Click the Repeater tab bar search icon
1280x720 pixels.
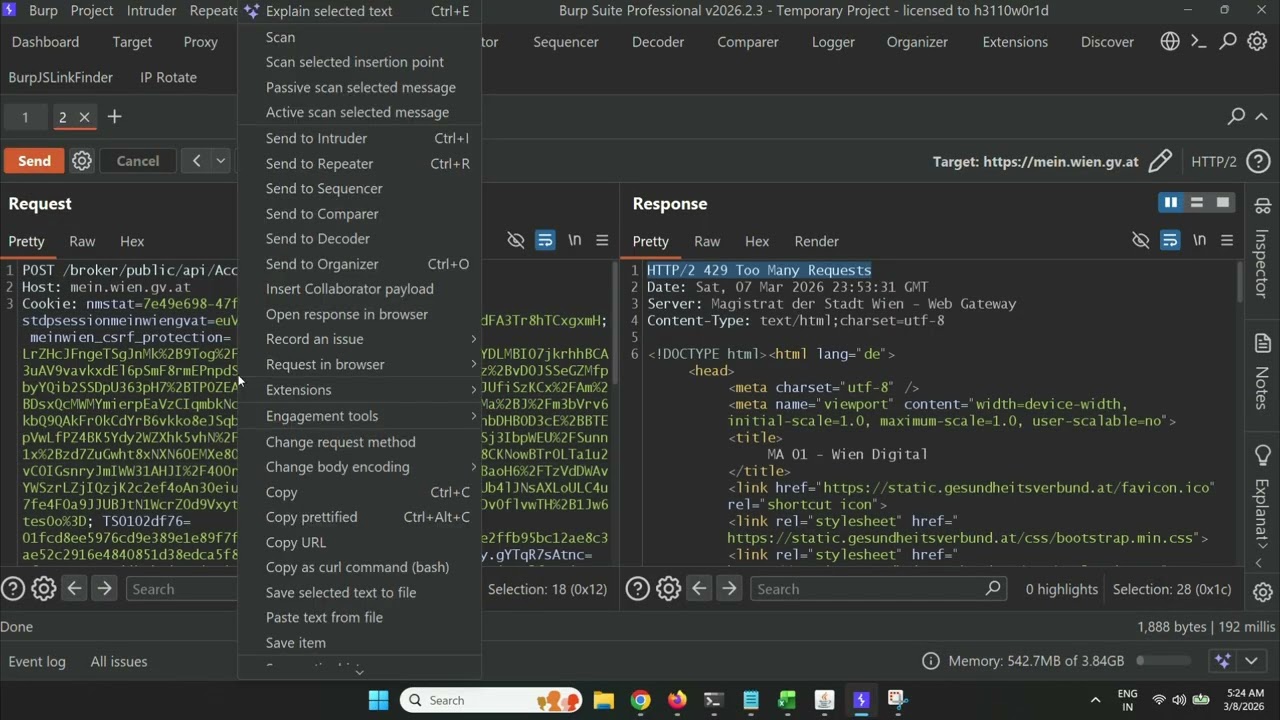1236,116
